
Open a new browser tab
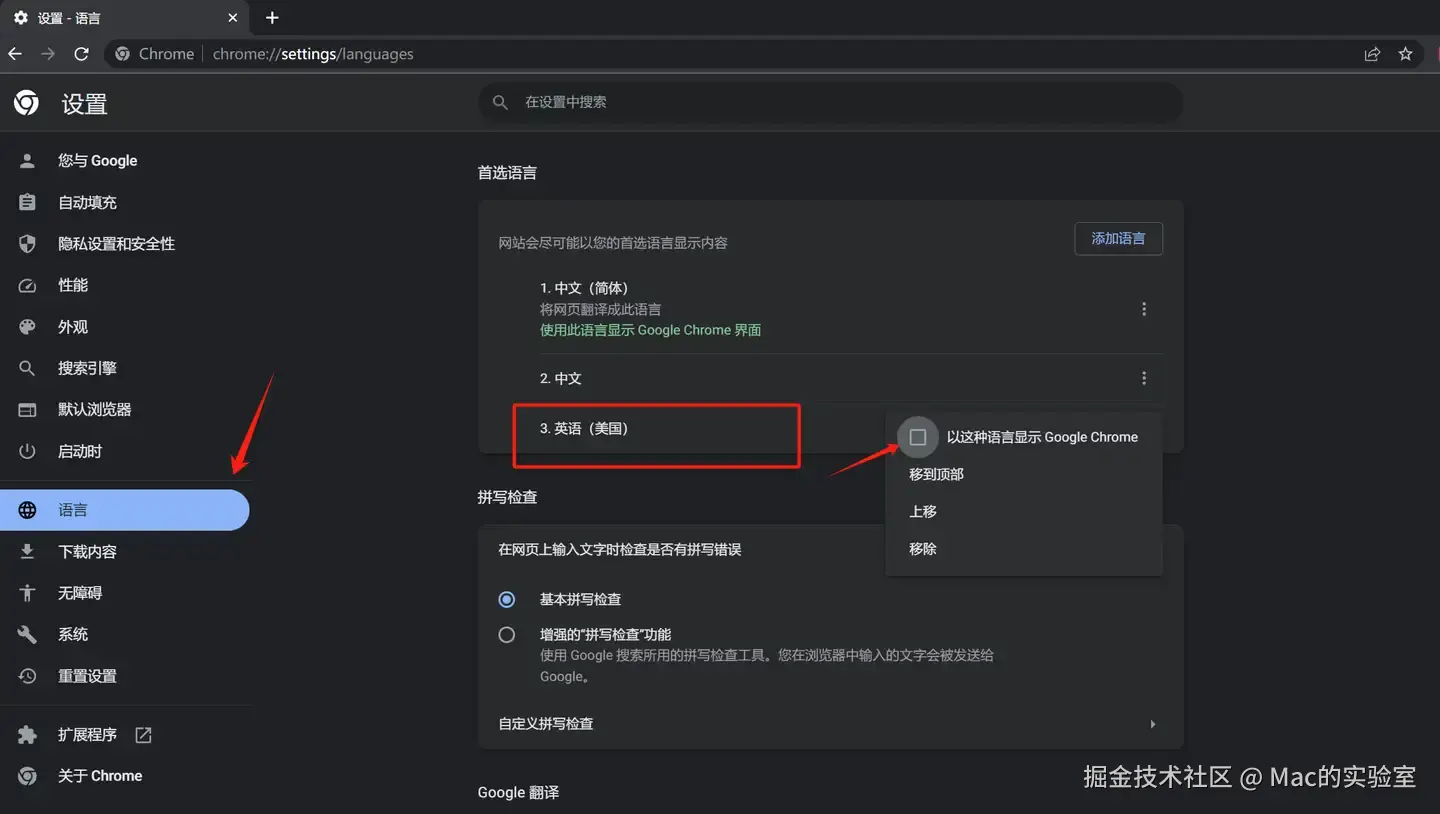[x=272, y=18]
